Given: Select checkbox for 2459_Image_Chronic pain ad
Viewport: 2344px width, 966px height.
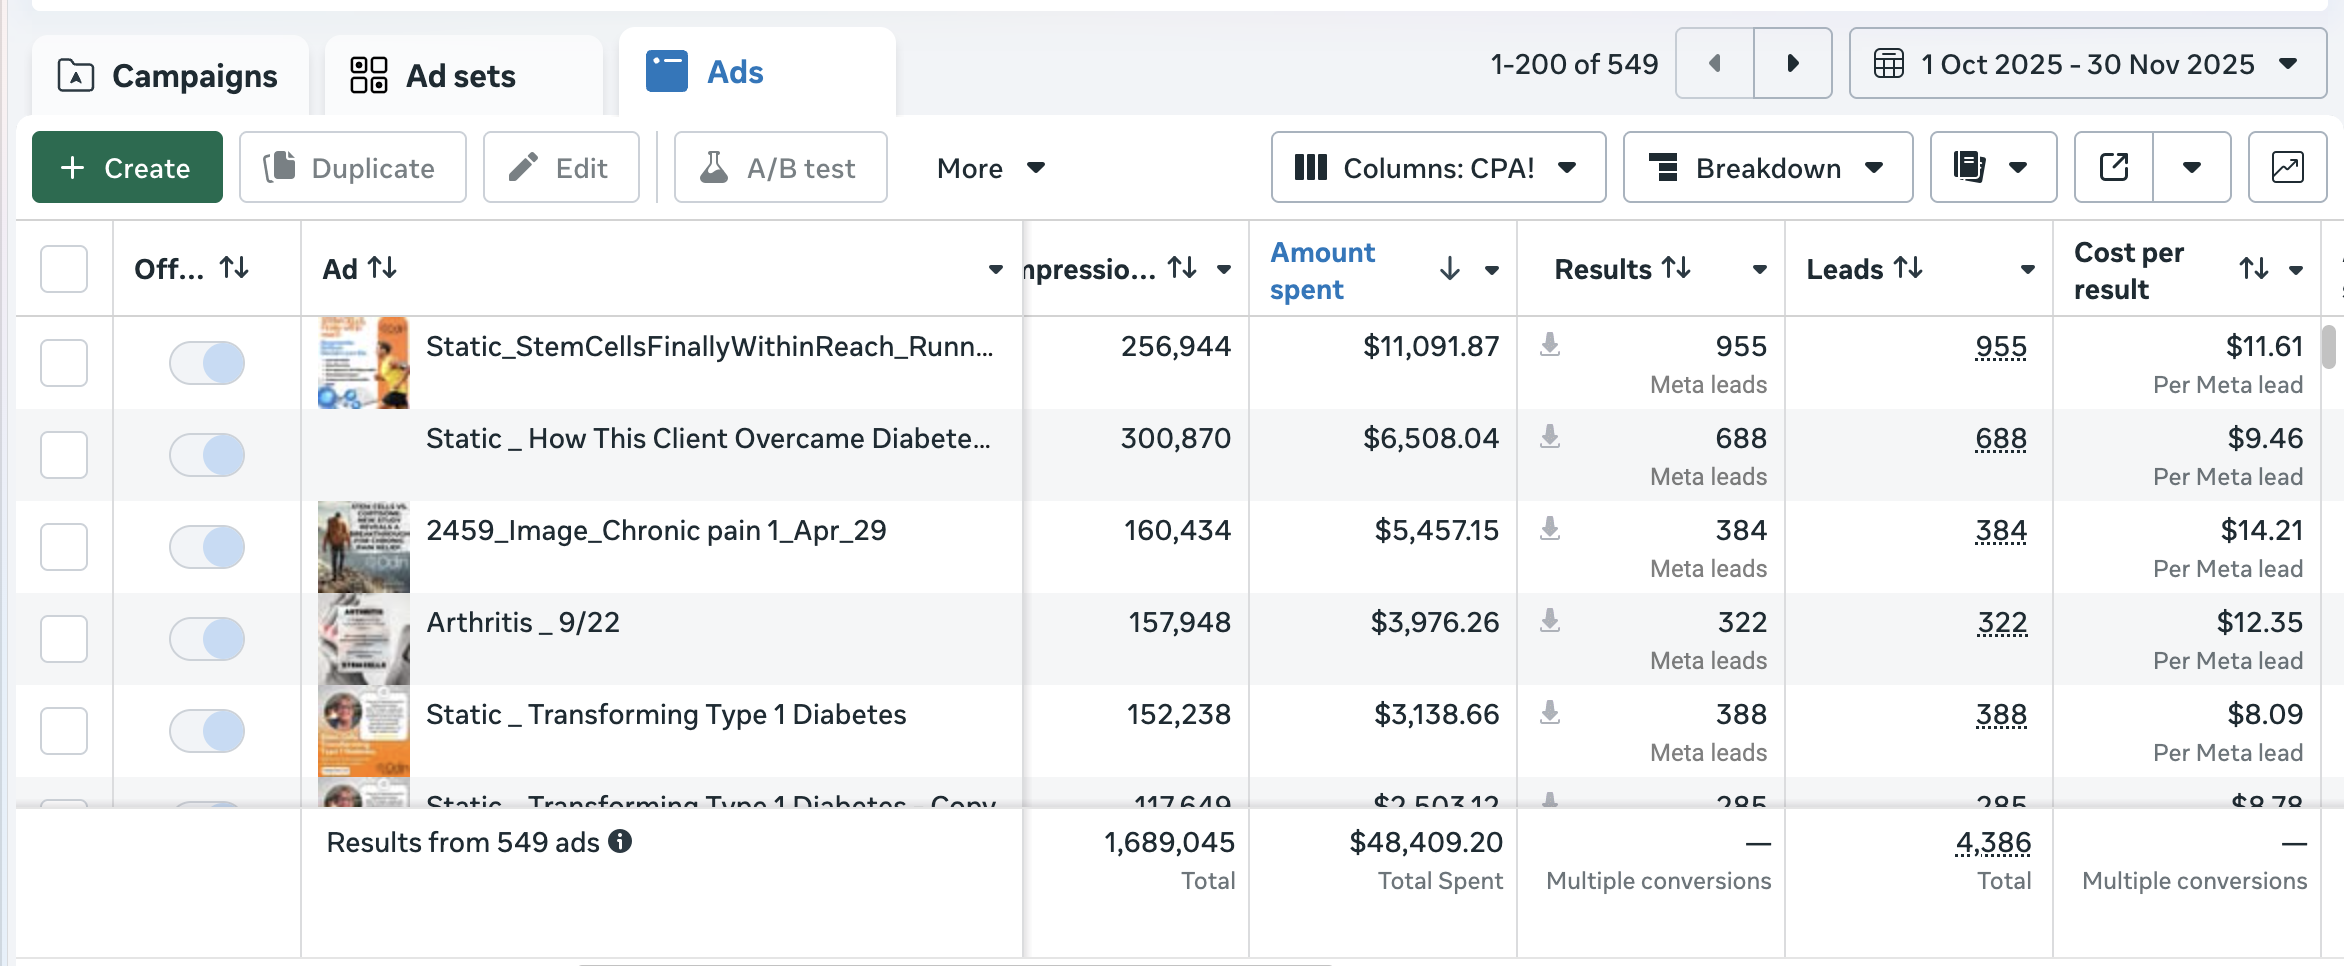Looking at the screenshot, I should tap(64, 547).
